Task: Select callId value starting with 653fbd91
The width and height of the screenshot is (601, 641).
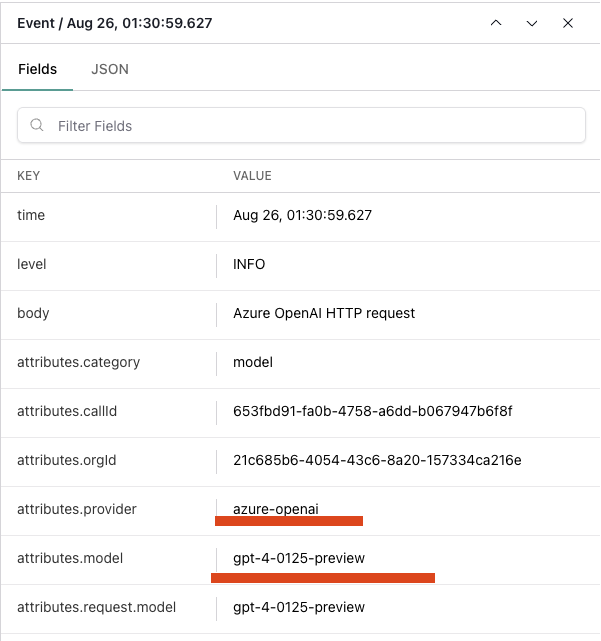Action: [x=372, y=411]
